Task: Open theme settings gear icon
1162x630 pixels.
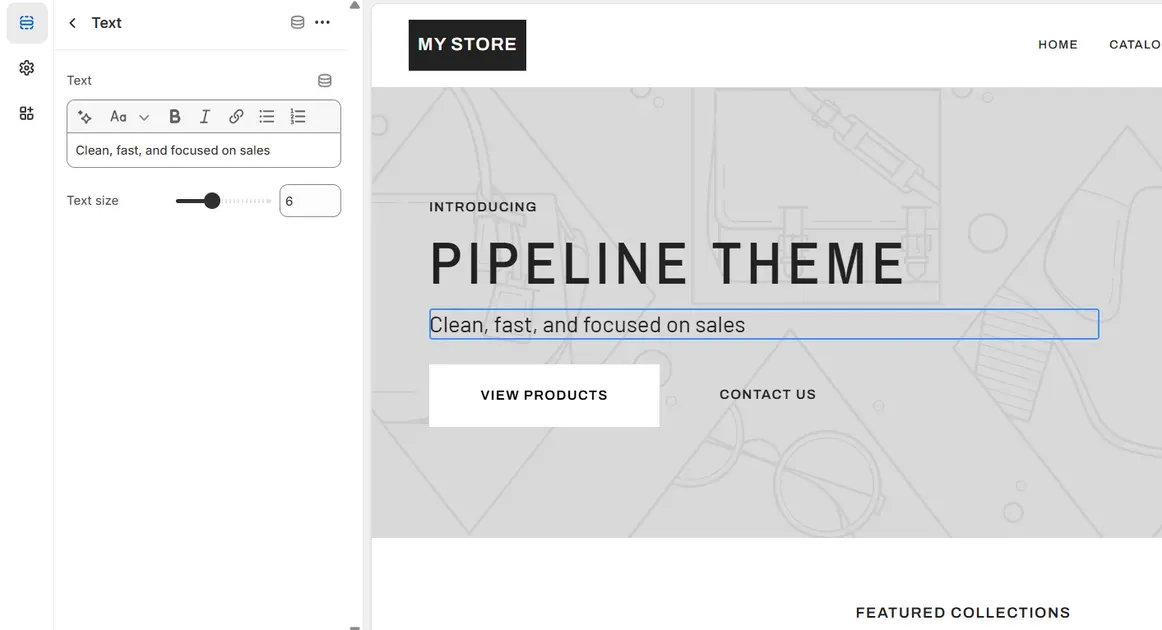Action: [27, 68]
